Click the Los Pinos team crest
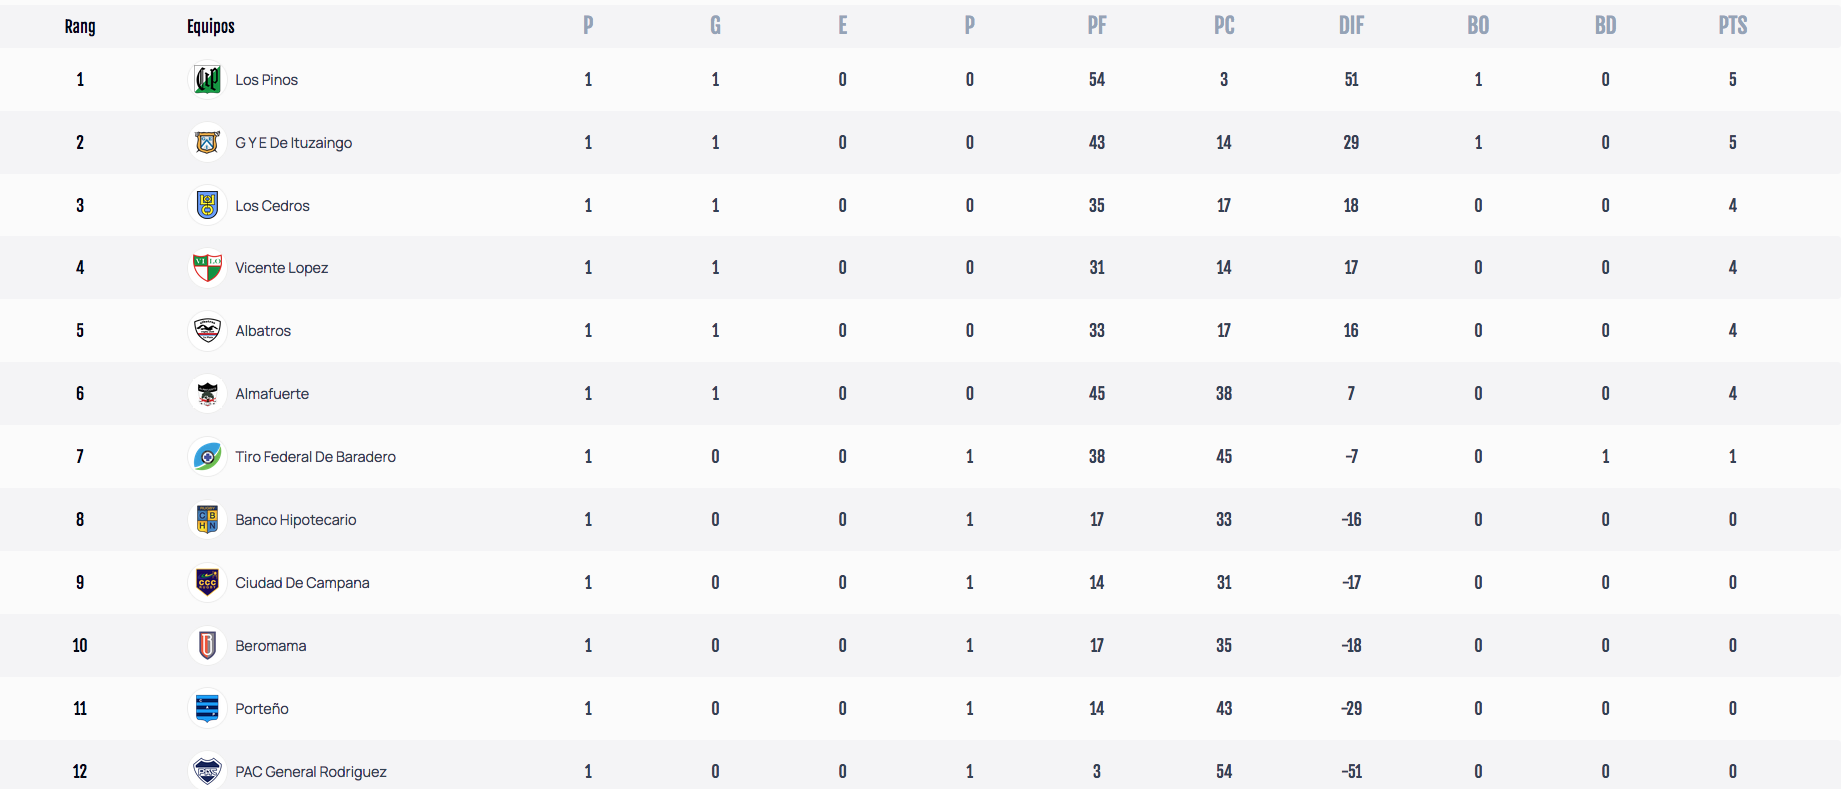 [207, 79]
